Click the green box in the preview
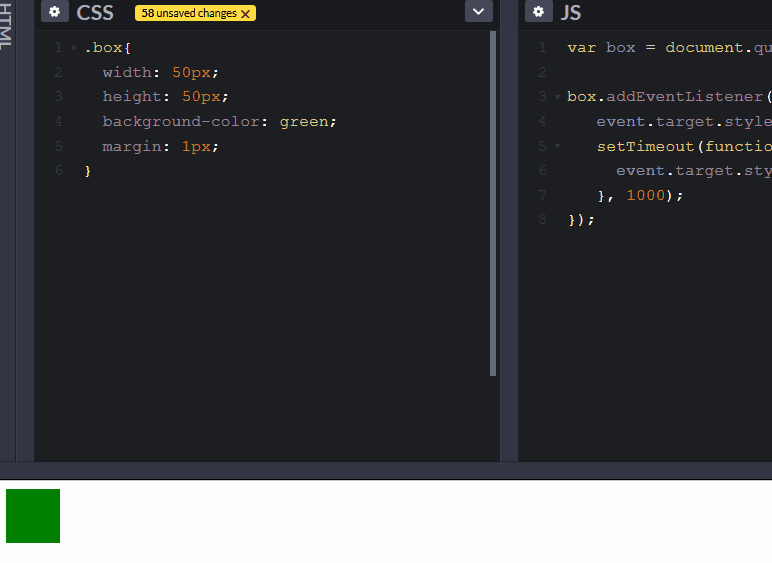This screenshot has height=563, width=772. coord(33,516)
